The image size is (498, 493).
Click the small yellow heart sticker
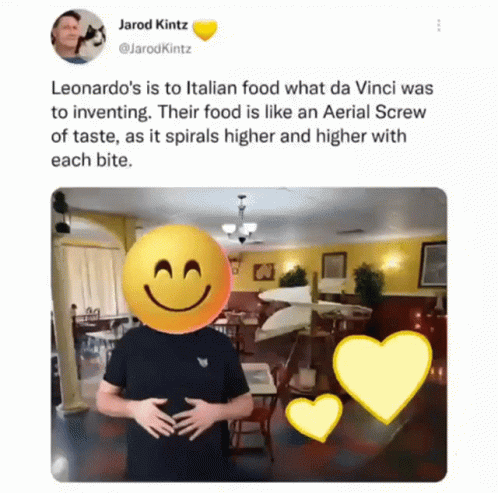click(x=314, y=417)
